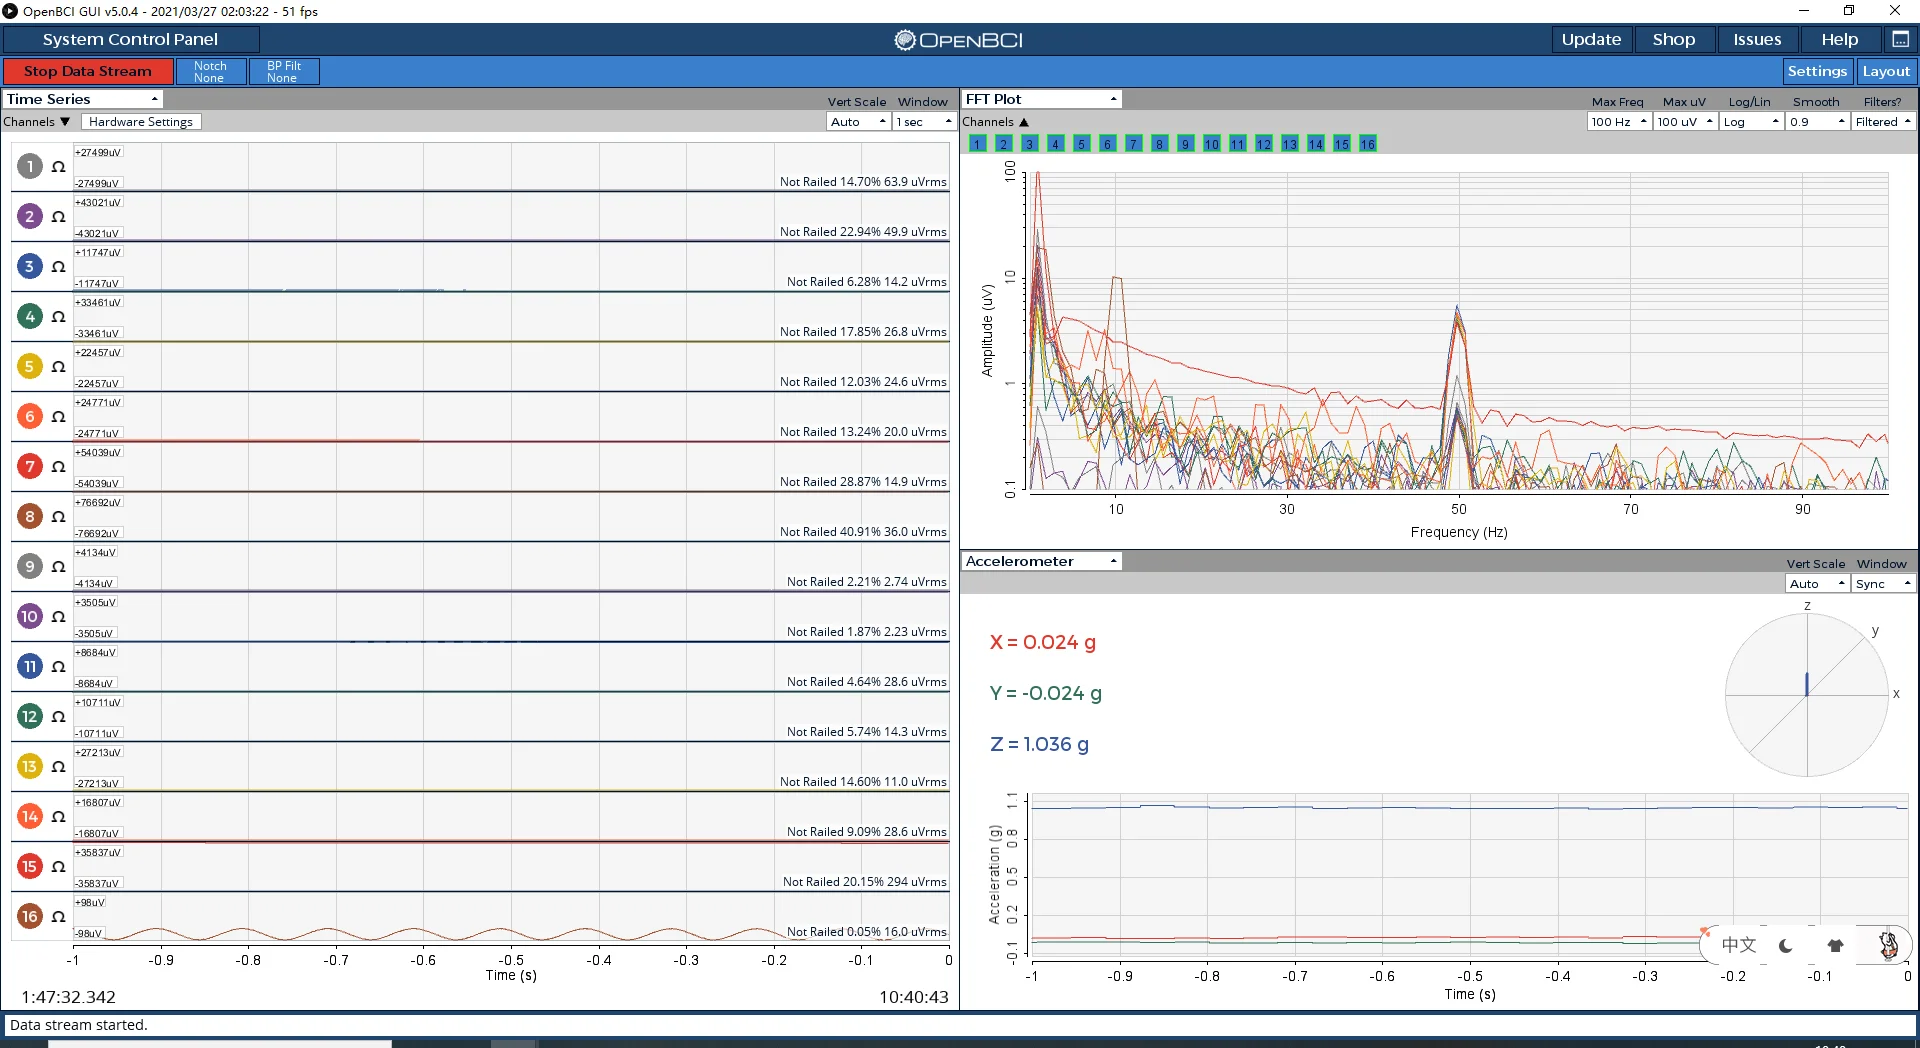The width and height of the screenshot is (1920, 1048).
Task: Click the channel 1 number circle
Action: click(x=30, y=166)
